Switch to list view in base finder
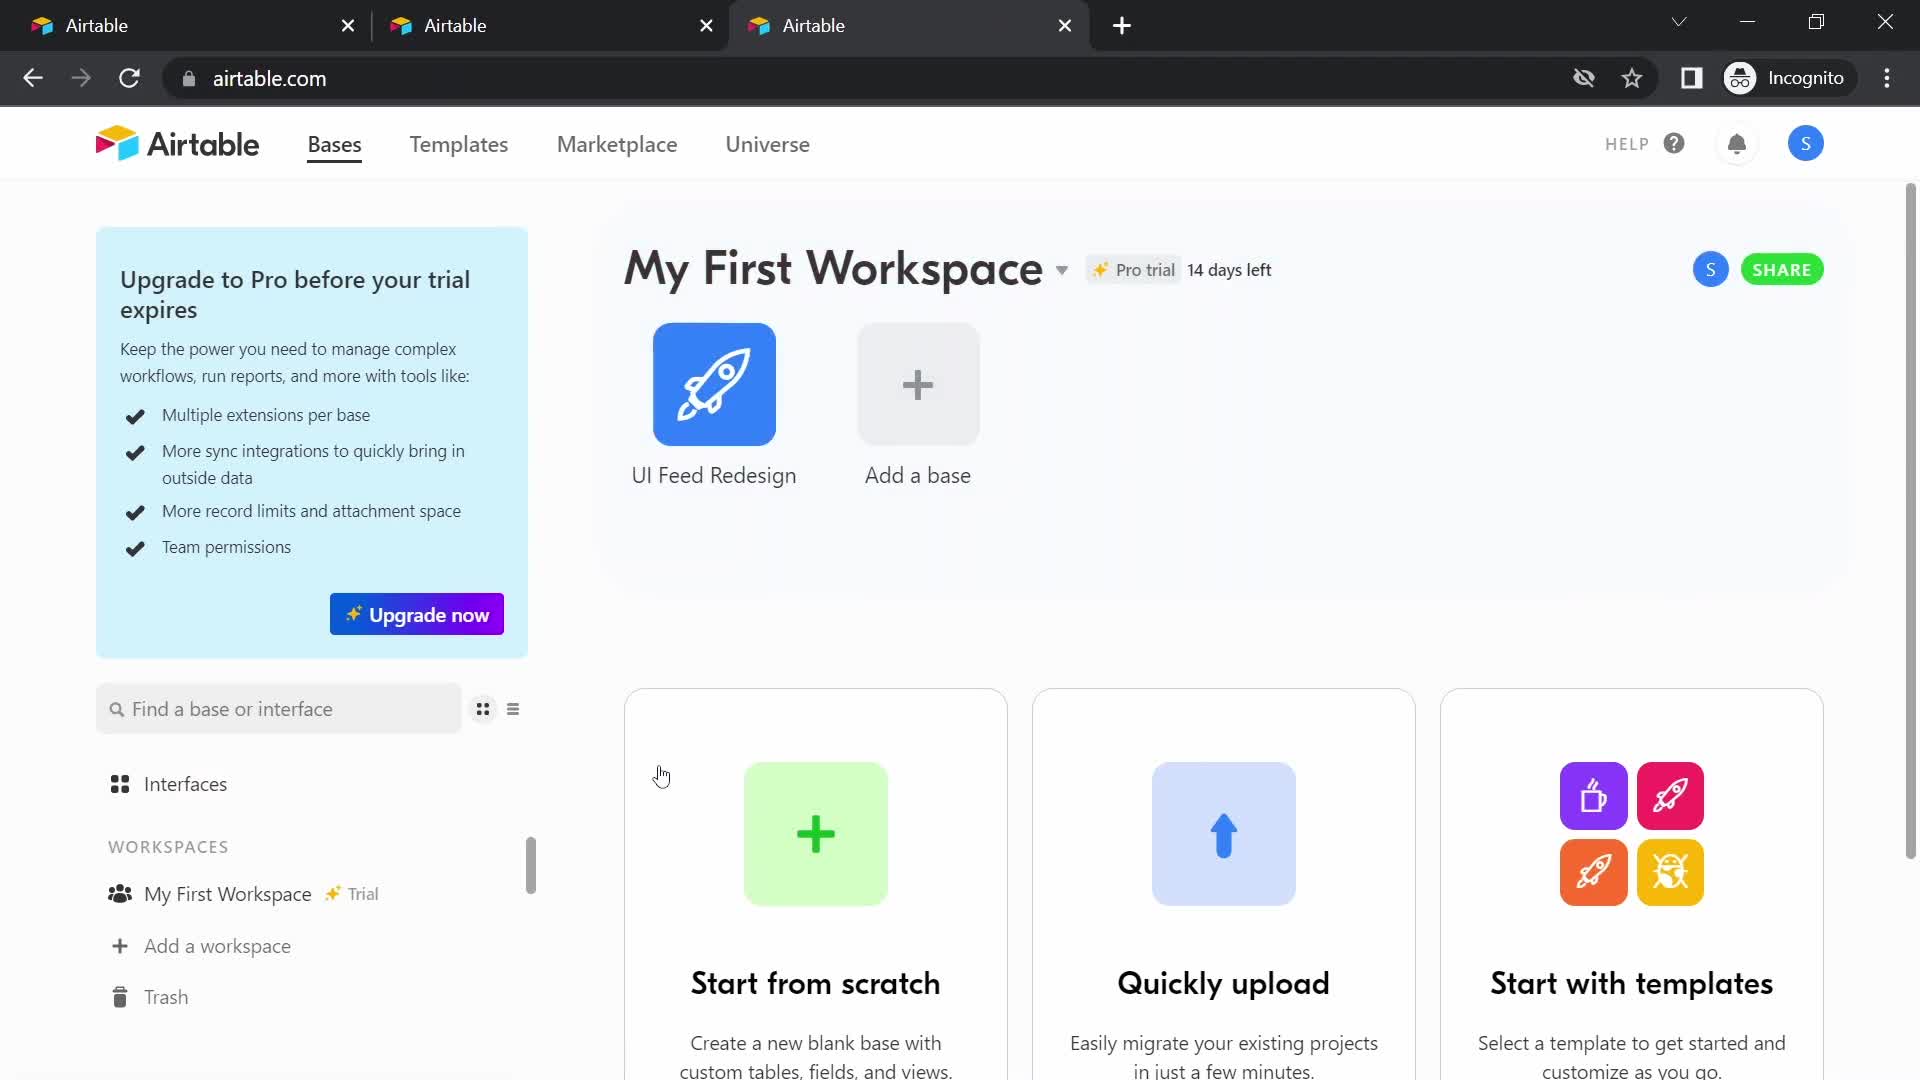The height and width of the screenshot is (1080, 1920). [x=513, y=709]
